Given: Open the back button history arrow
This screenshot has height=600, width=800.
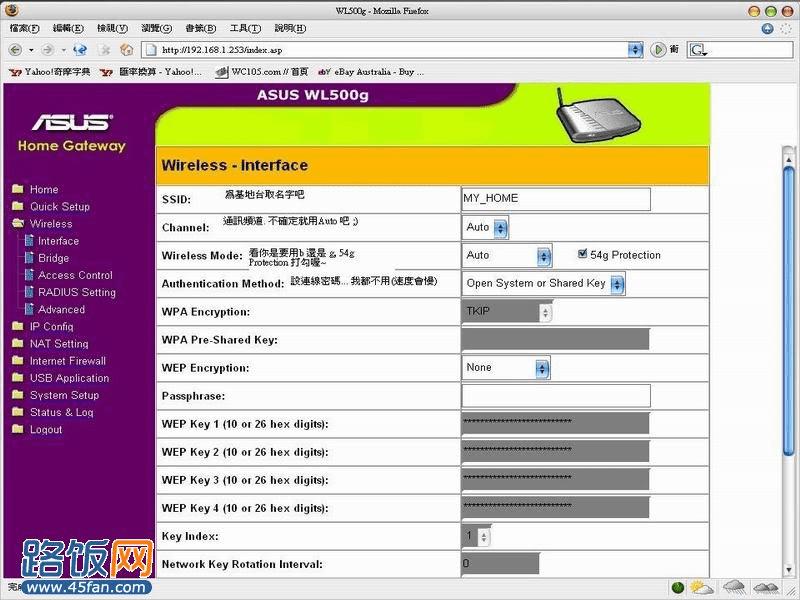Looking at the screenshot, I should 31,50.
